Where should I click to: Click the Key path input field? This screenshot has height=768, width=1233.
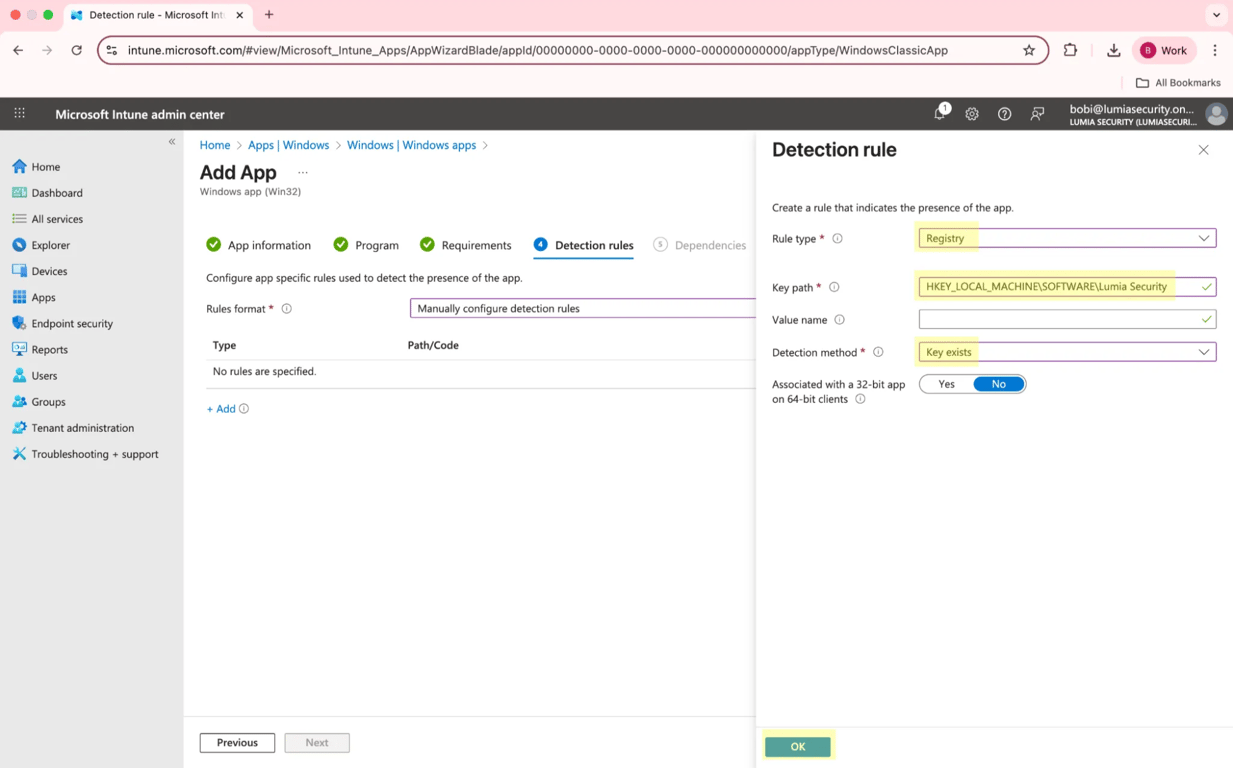1067,287
